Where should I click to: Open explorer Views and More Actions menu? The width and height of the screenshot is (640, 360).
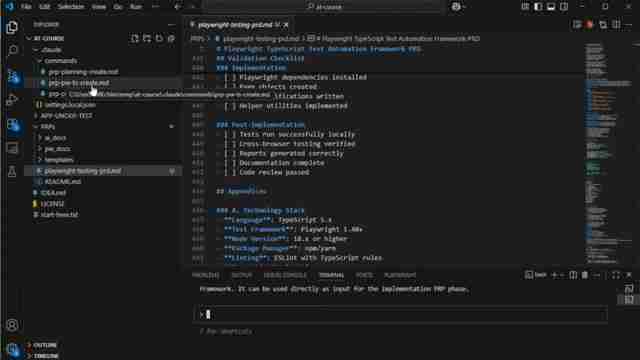point(171,24)
